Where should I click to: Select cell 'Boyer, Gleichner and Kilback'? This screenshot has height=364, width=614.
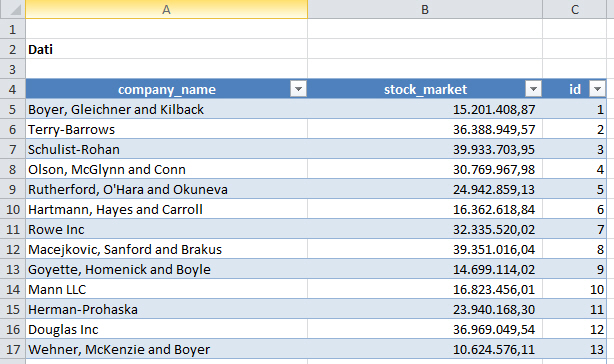[x=166, y=109]
